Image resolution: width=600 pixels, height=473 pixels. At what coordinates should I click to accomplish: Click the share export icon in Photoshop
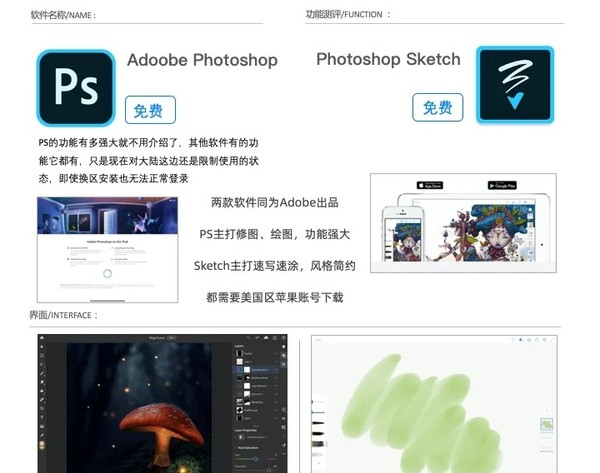(275, 338)
